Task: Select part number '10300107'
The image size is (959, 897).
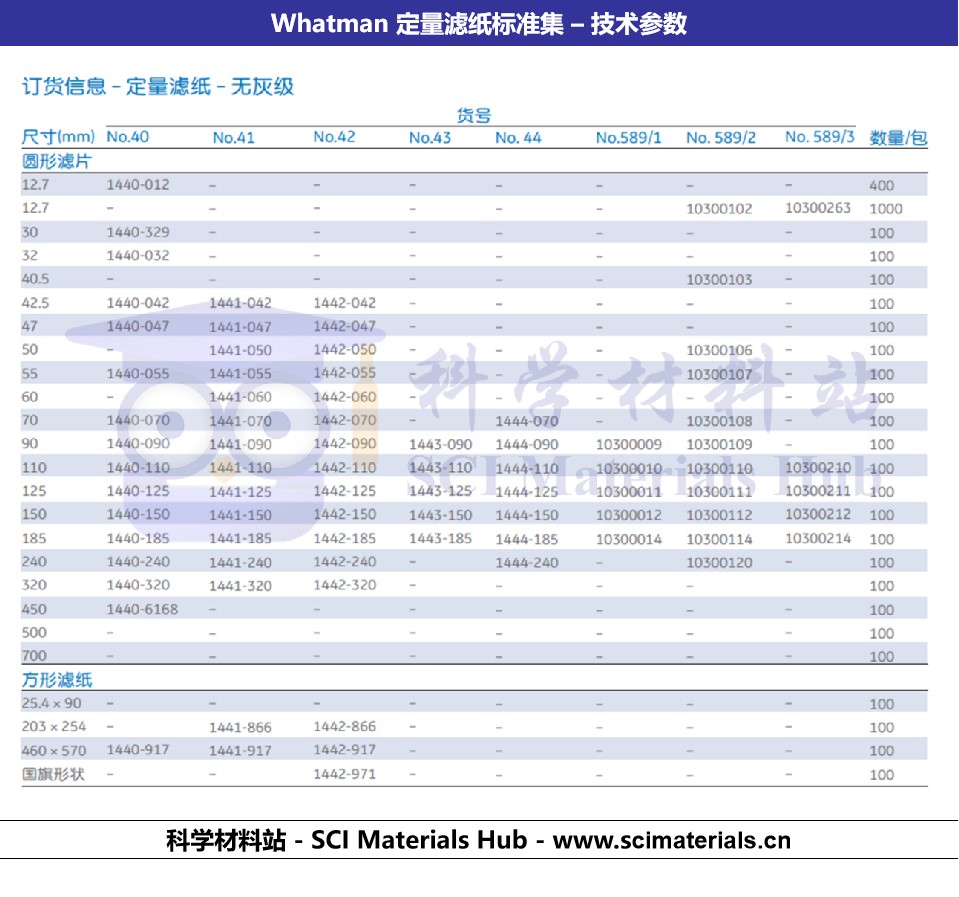Action: [x=719, y=374]
